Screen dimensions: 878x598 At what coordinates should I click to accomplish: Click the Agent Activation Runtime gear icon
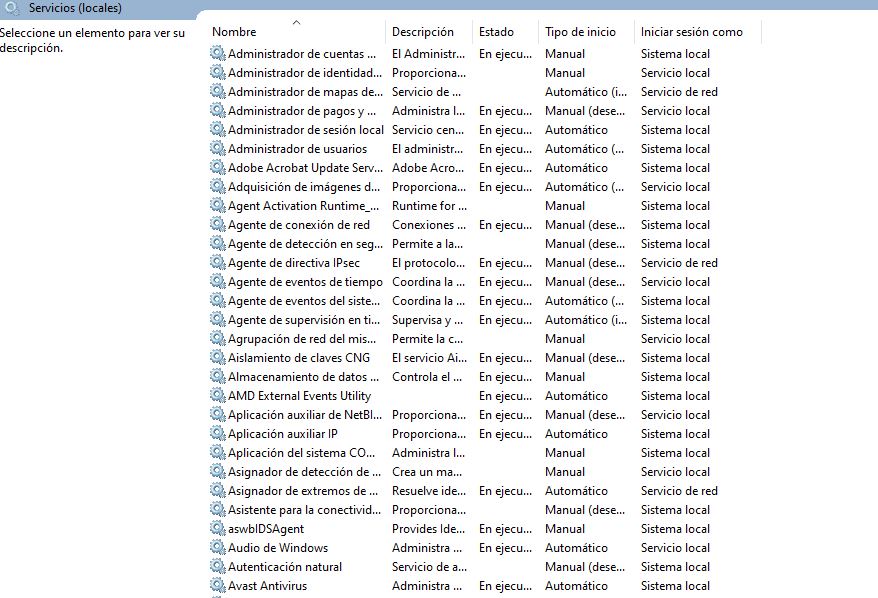click(x=217, y=205)
